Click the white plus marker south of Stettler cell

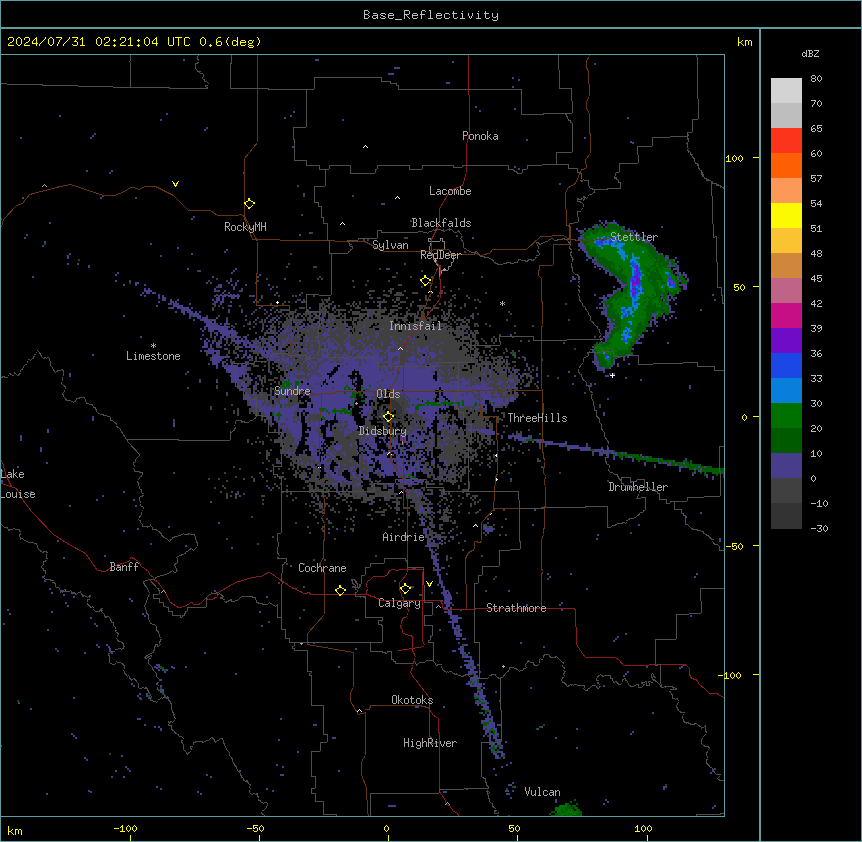coord(612,375)
